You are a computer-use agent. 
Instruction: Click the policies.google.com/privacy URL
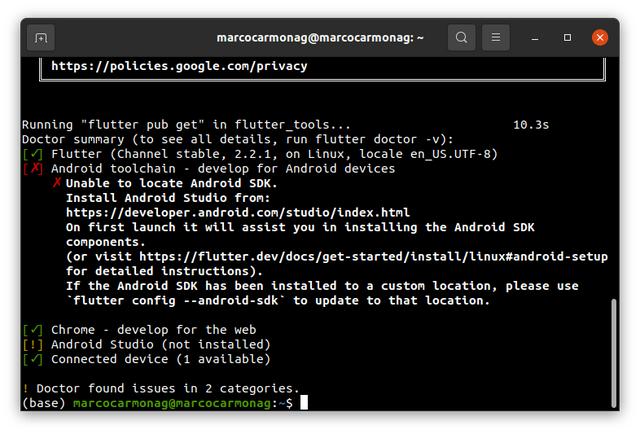179,66
